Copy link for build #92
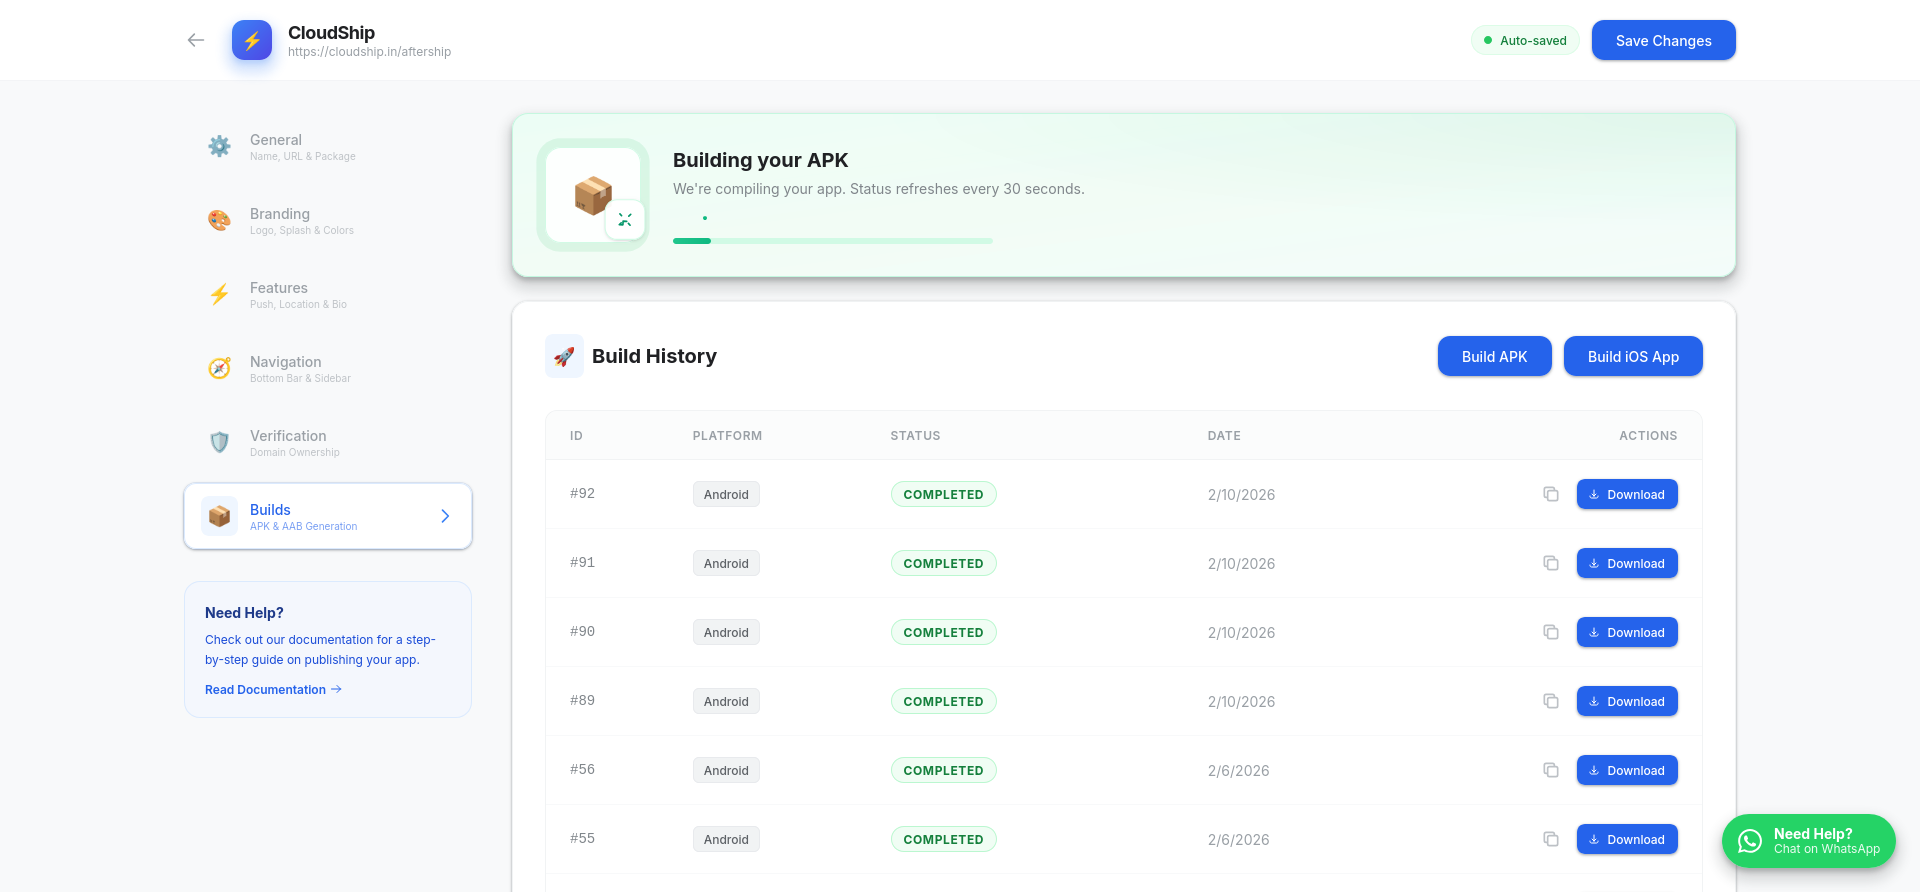The height and width of the screenshot is (892, 1920). pyautogui.click(x=1551, y=494)
